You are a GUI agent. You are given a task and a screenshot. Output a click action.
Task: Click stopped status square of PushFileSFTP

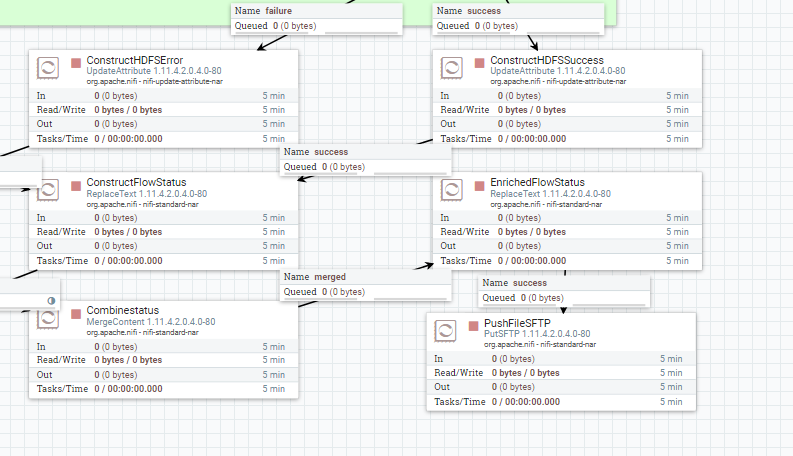[473, 326]
